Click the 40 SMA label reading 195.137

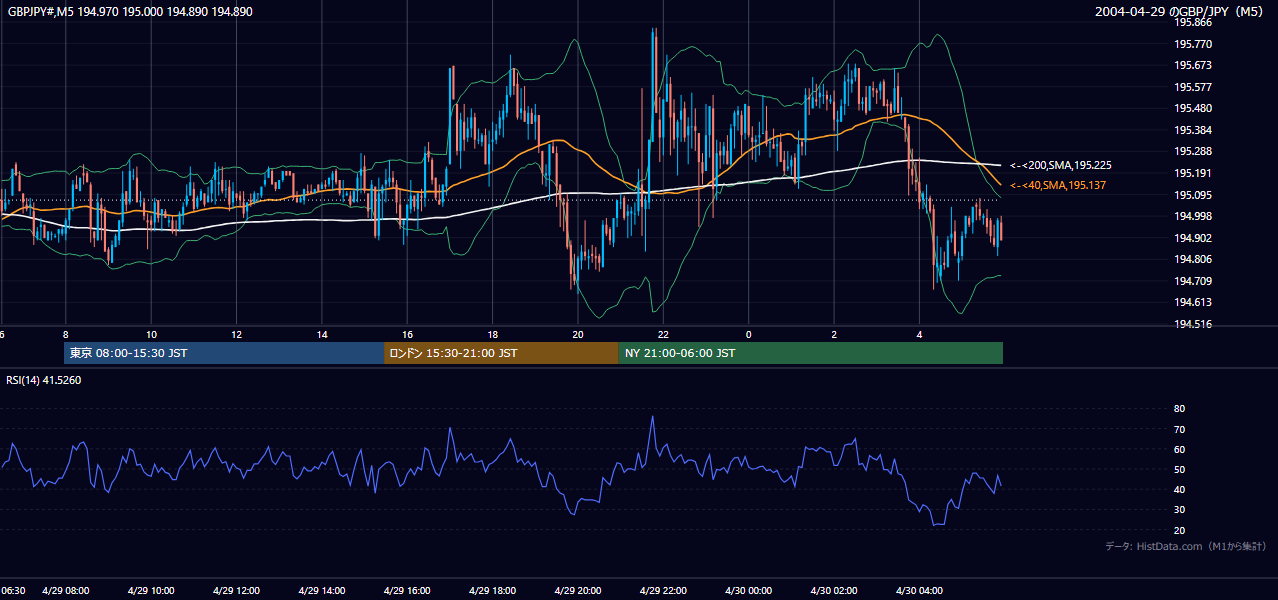(x=1058, y=186)
